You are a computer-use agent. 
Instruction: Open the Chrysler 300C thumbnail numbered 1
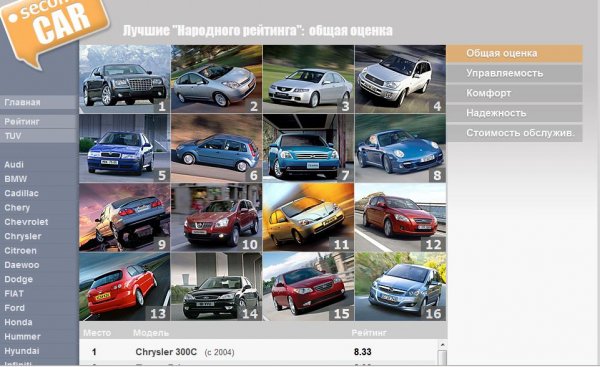(x=125, y=79)
